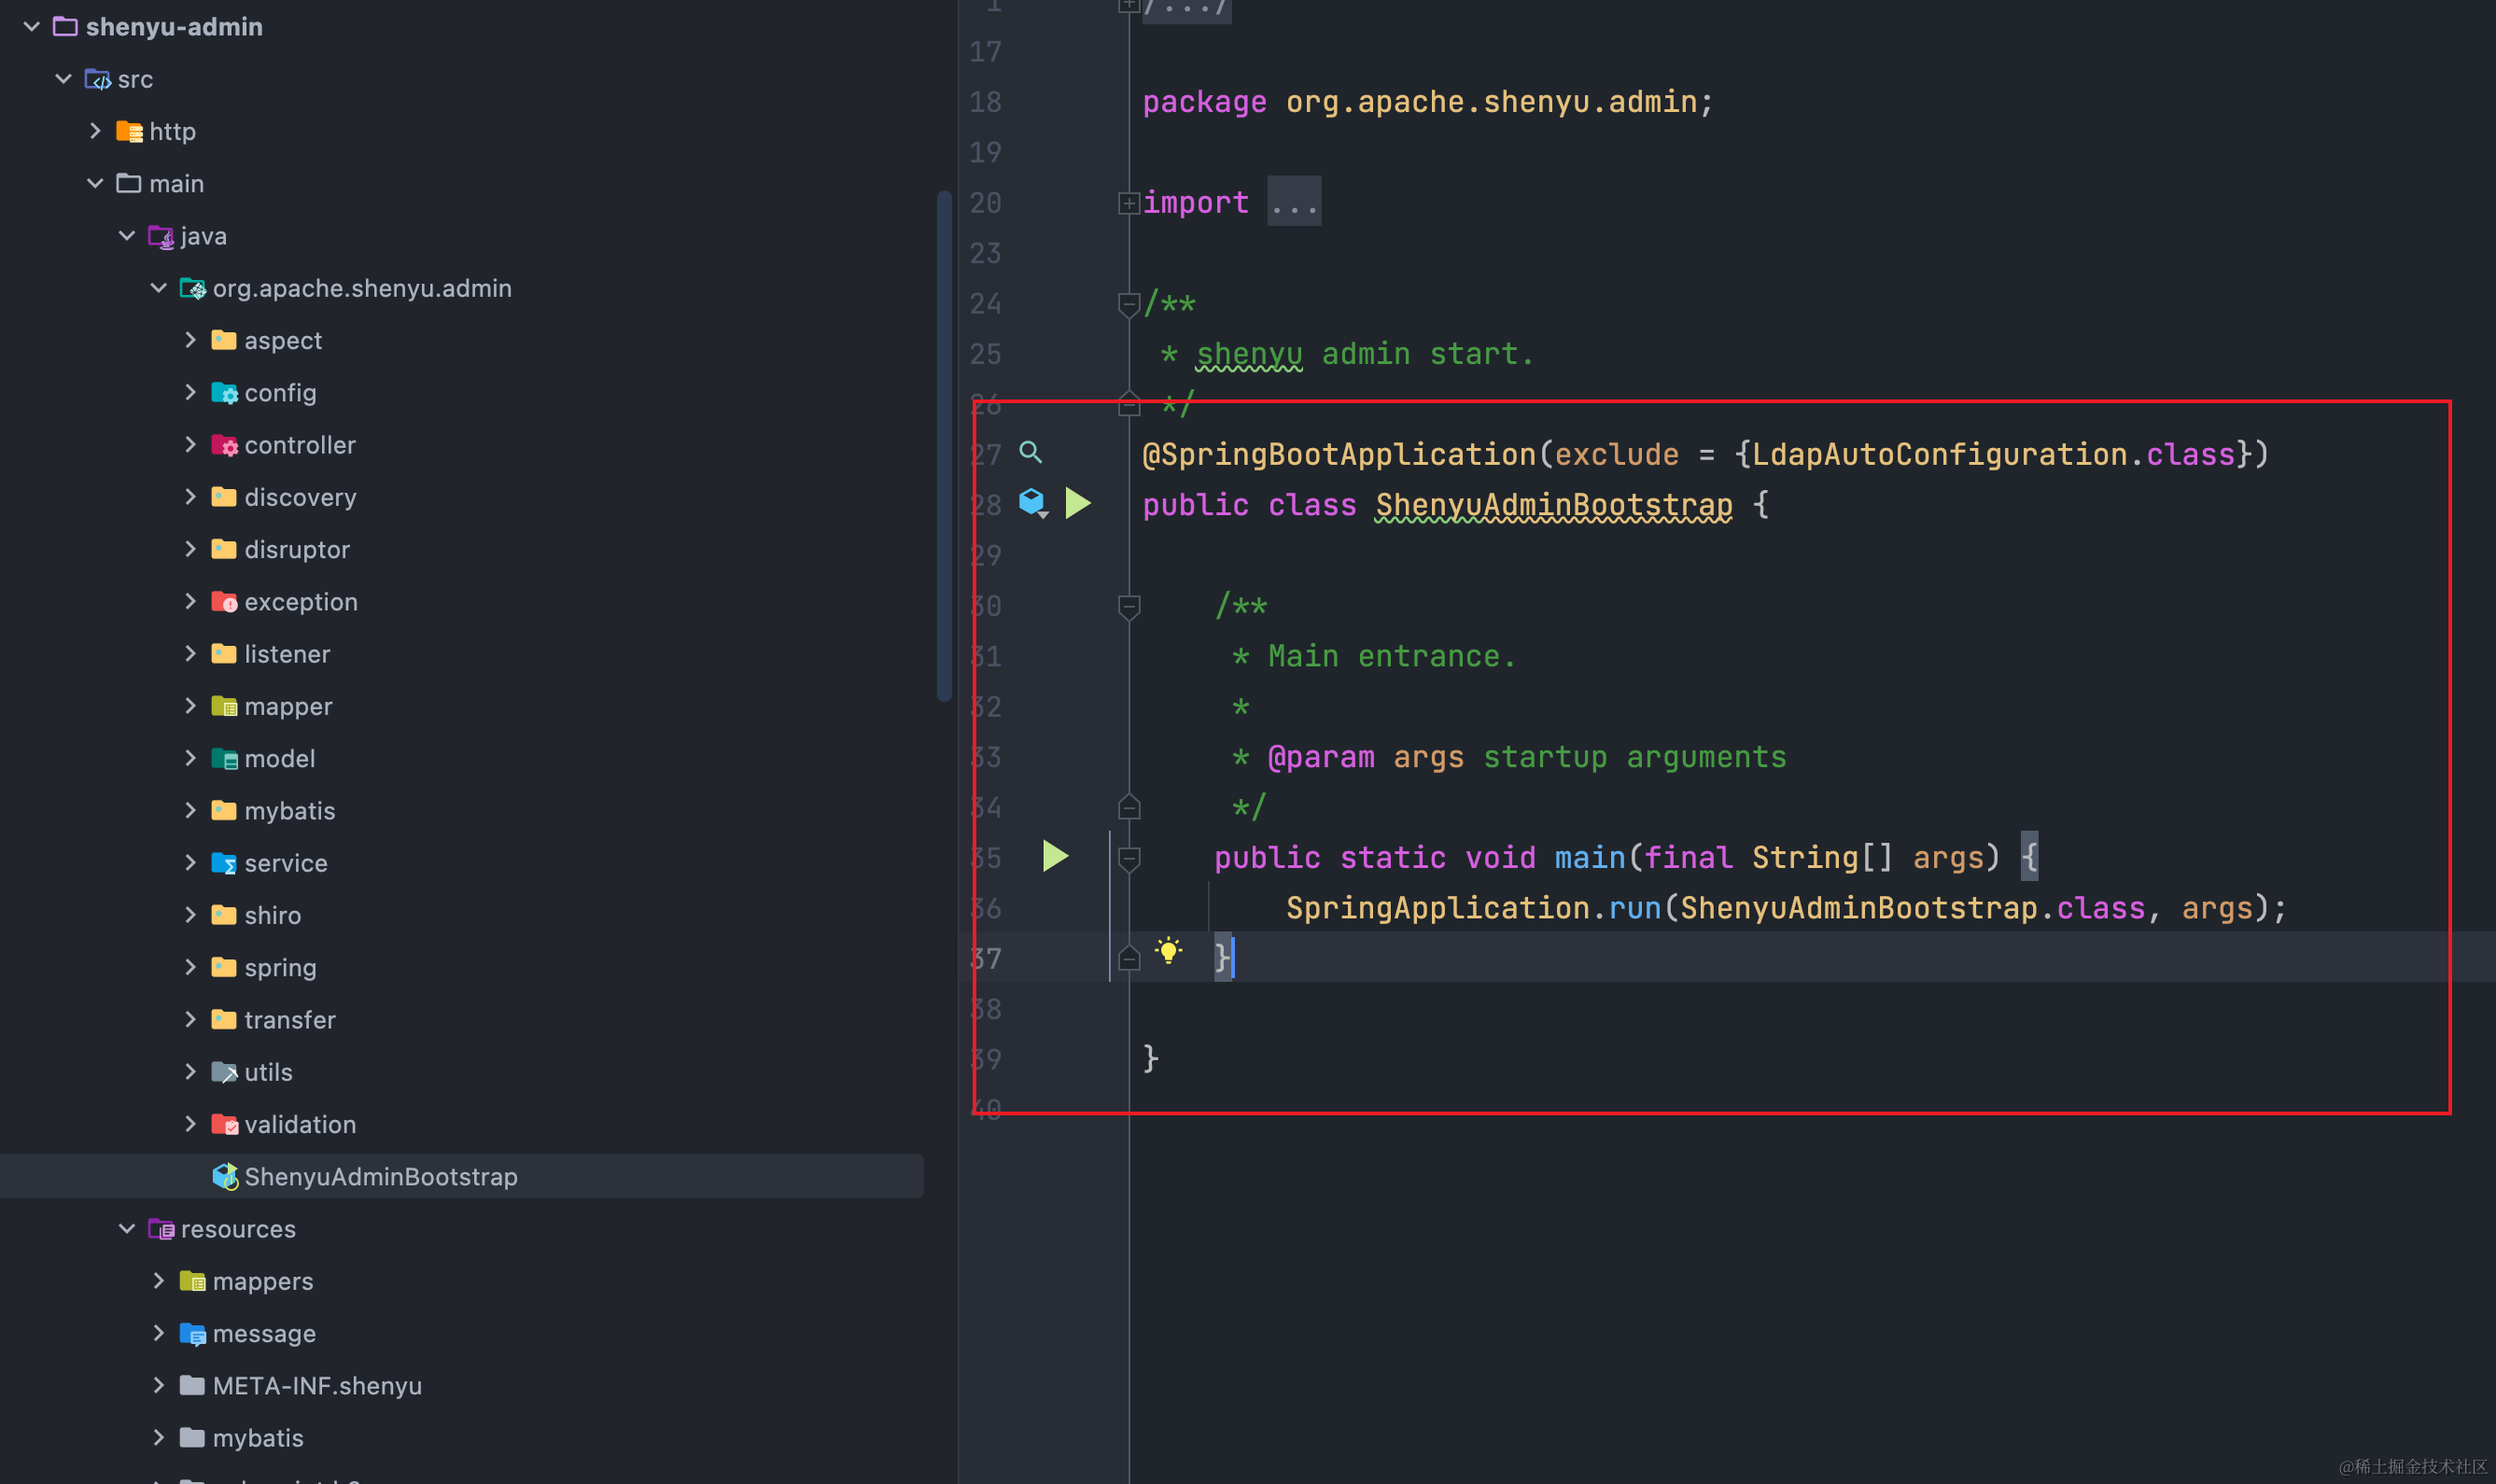
Task: Toggle fold marker on the main method line
Action: coord(1129,858)
